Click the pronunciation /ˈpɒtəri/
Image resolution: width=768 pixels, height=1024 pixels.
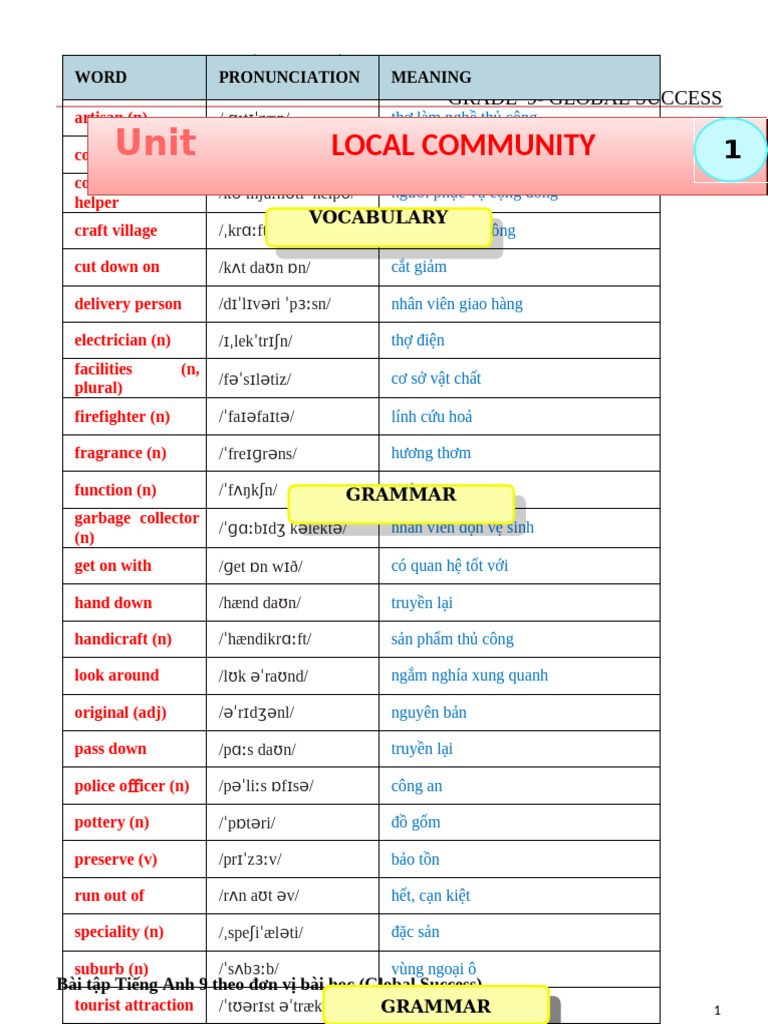point(247,823)
